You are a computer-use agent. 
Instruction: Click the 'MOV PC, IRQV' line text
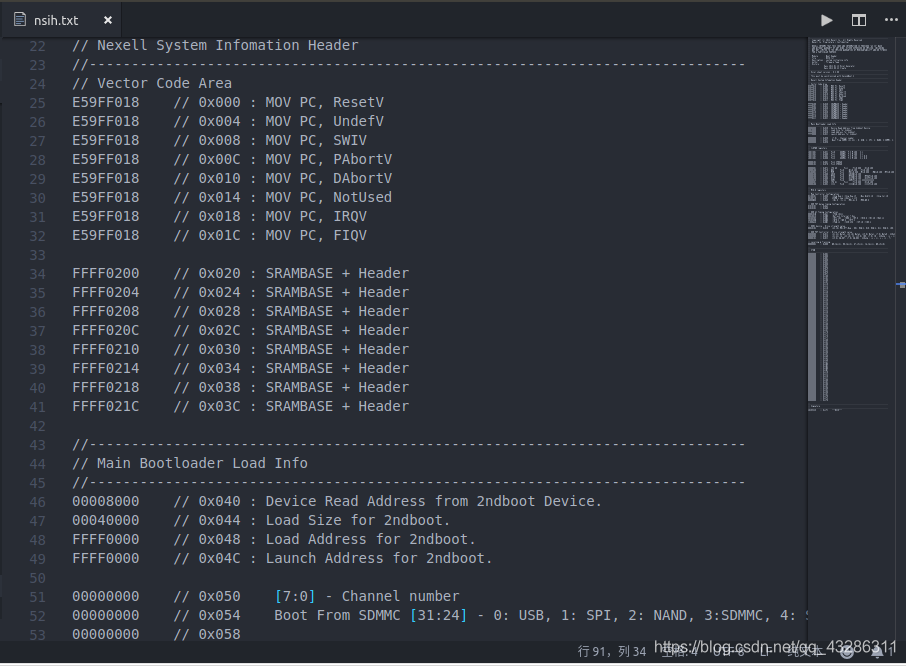tap(316, 217)
